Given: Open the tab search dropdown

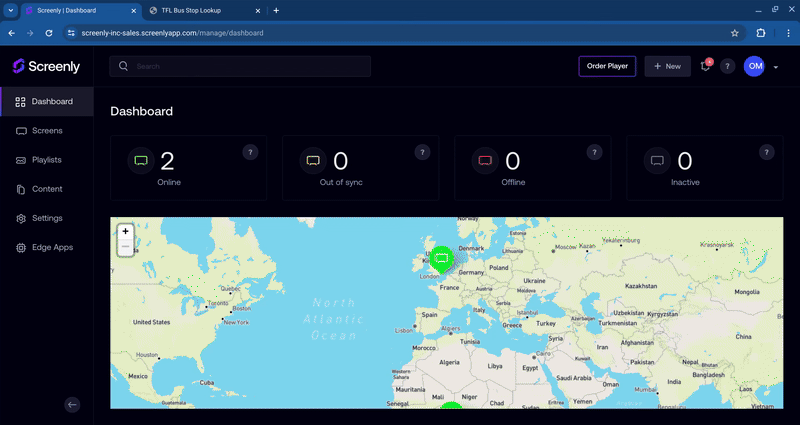Looking at the screenshot, I should click(11, 10).
